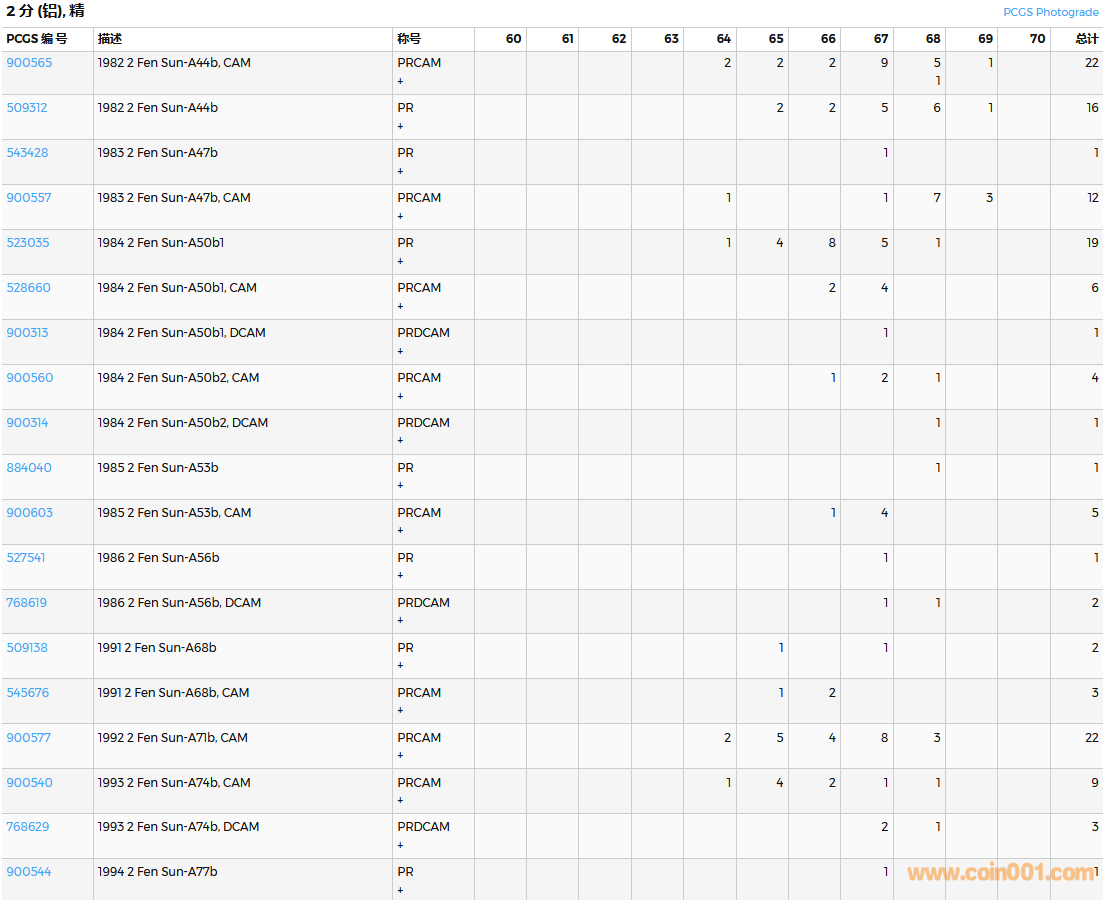Click the PCGS 编号 column header
This screenshot has height=900, width=1107.
pos(37,39)
